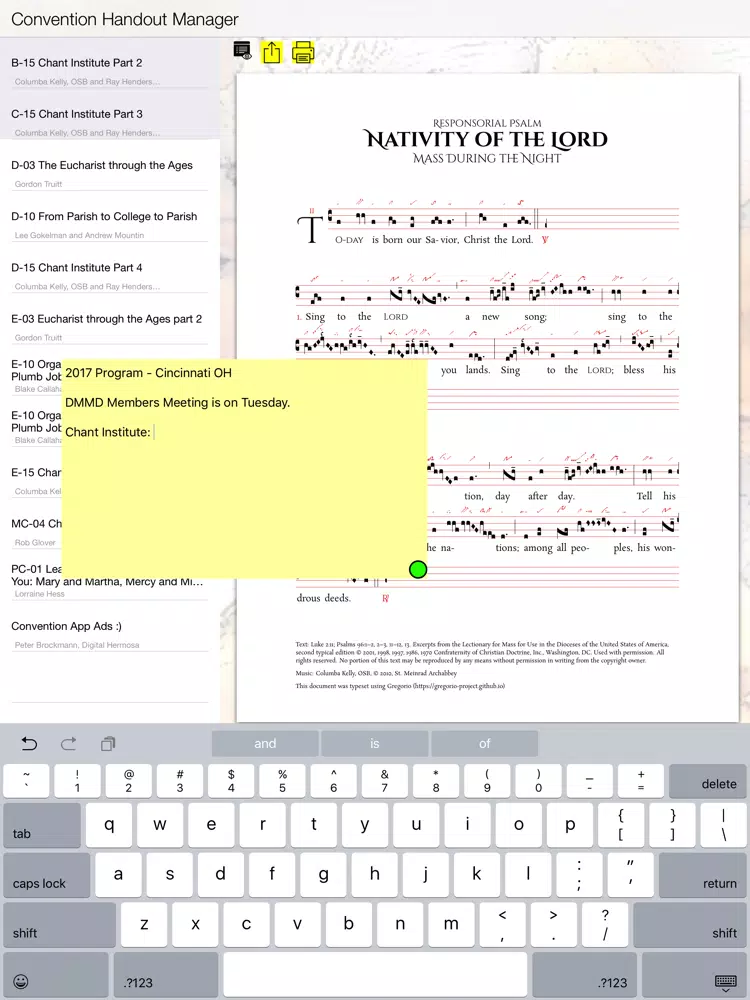
Task: Toggle the document view eye icon
Action: click(x=242, y=51)
